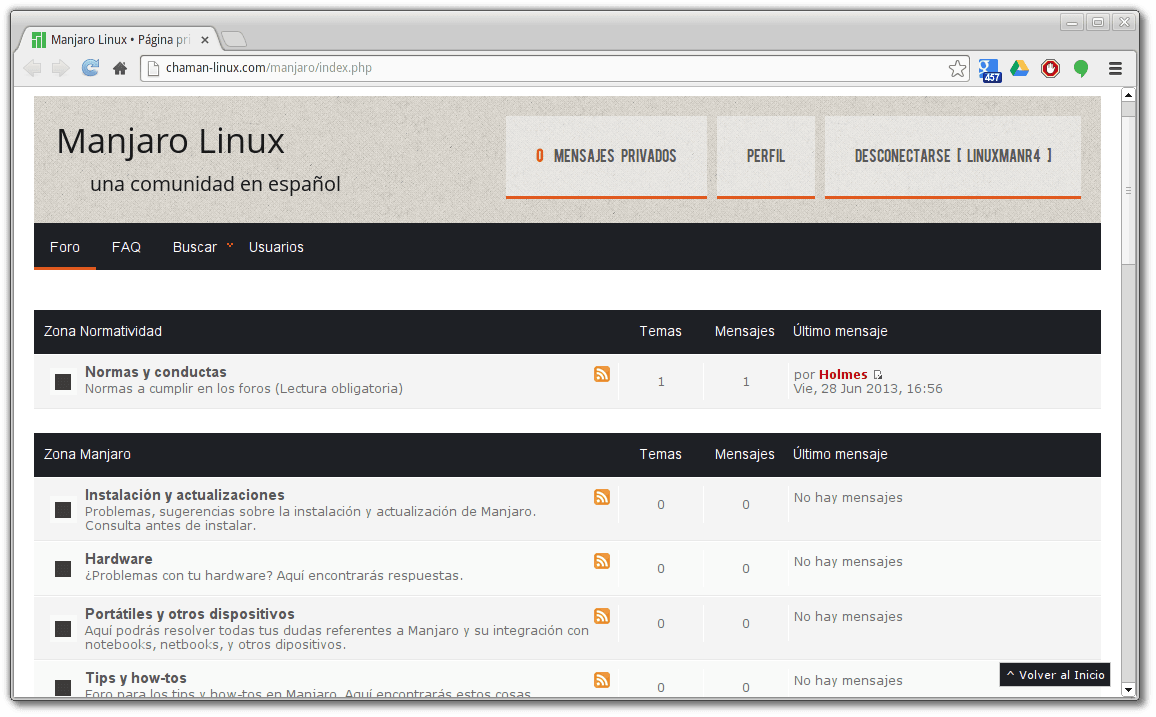Click the Volver al Inicio button
Screen dimensions: 1156x717
coord(1054,674)
